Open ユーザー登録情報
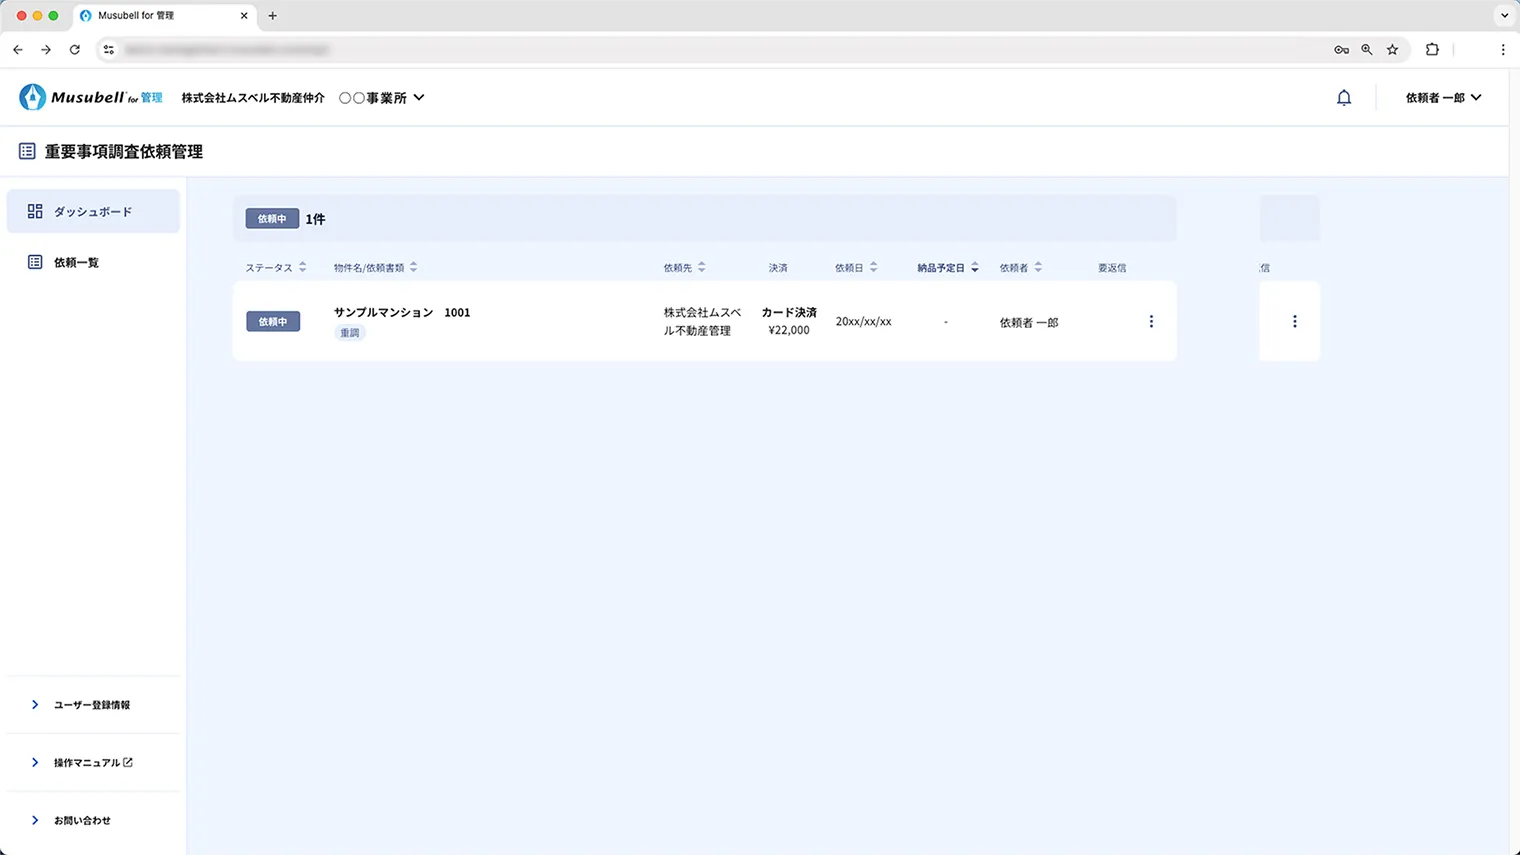Image resolution: width=1520 pixels, height=855 pixels. click(x=91, y=704)
